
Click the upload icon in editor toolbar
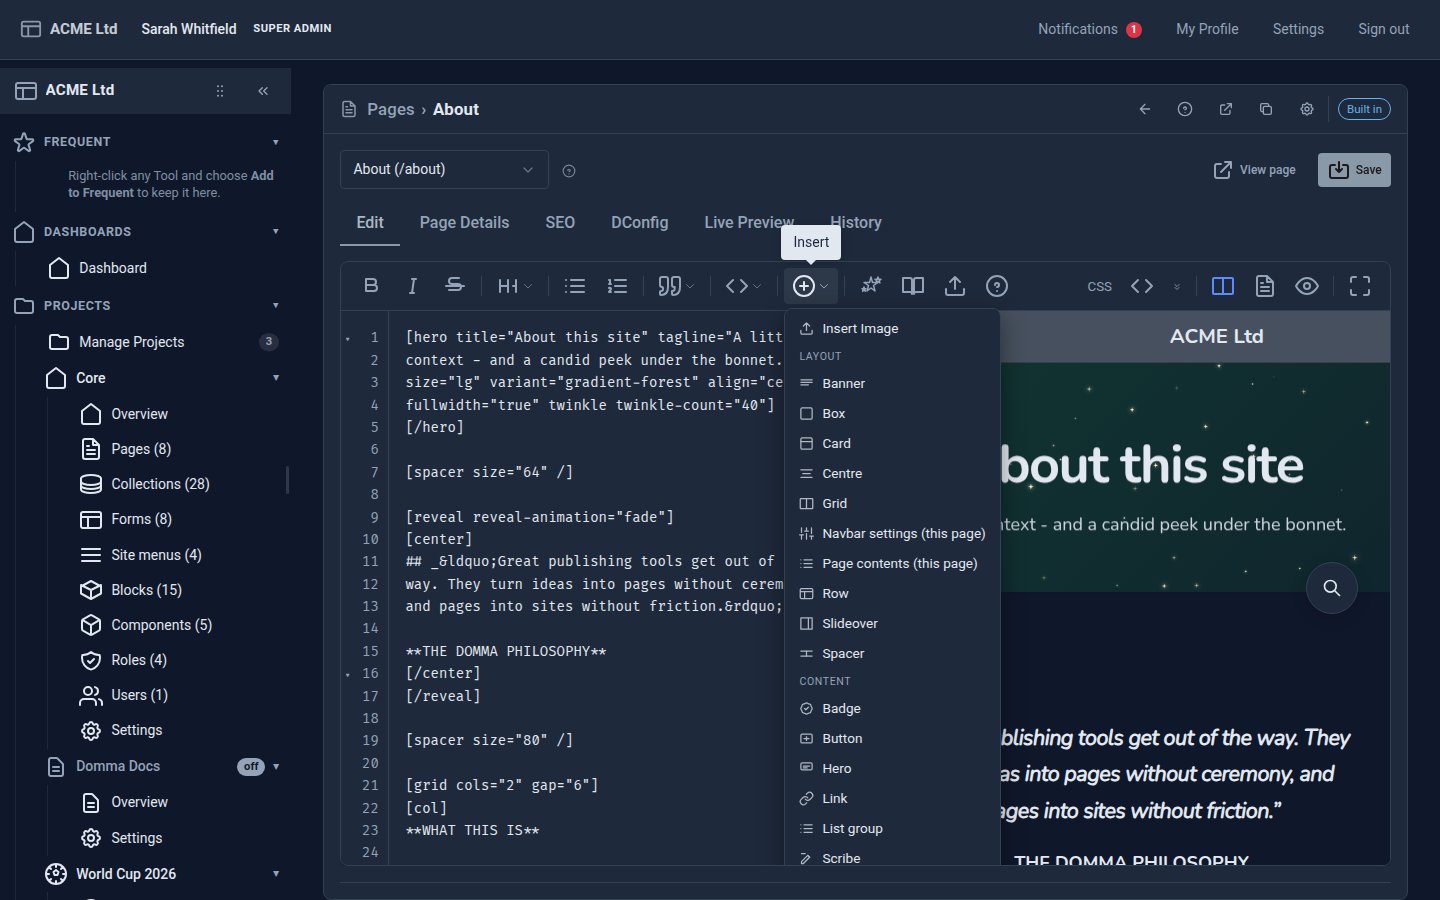[955, 286]
